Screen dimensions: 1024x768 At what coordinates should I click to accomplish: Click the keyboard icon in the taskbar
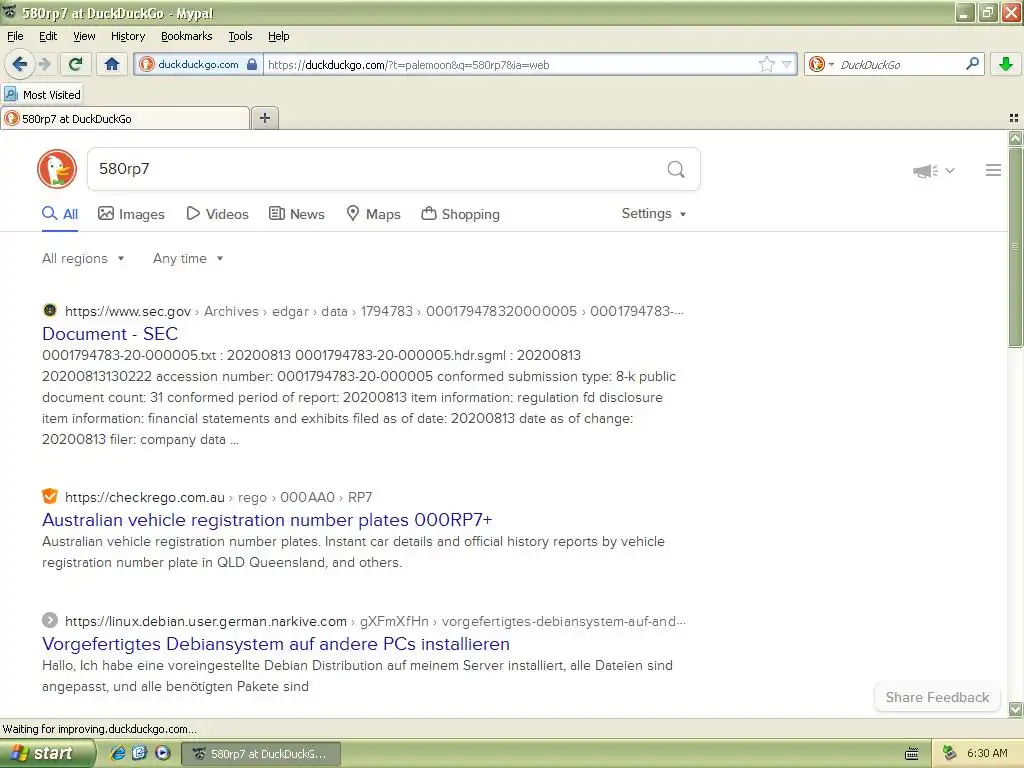912,754
